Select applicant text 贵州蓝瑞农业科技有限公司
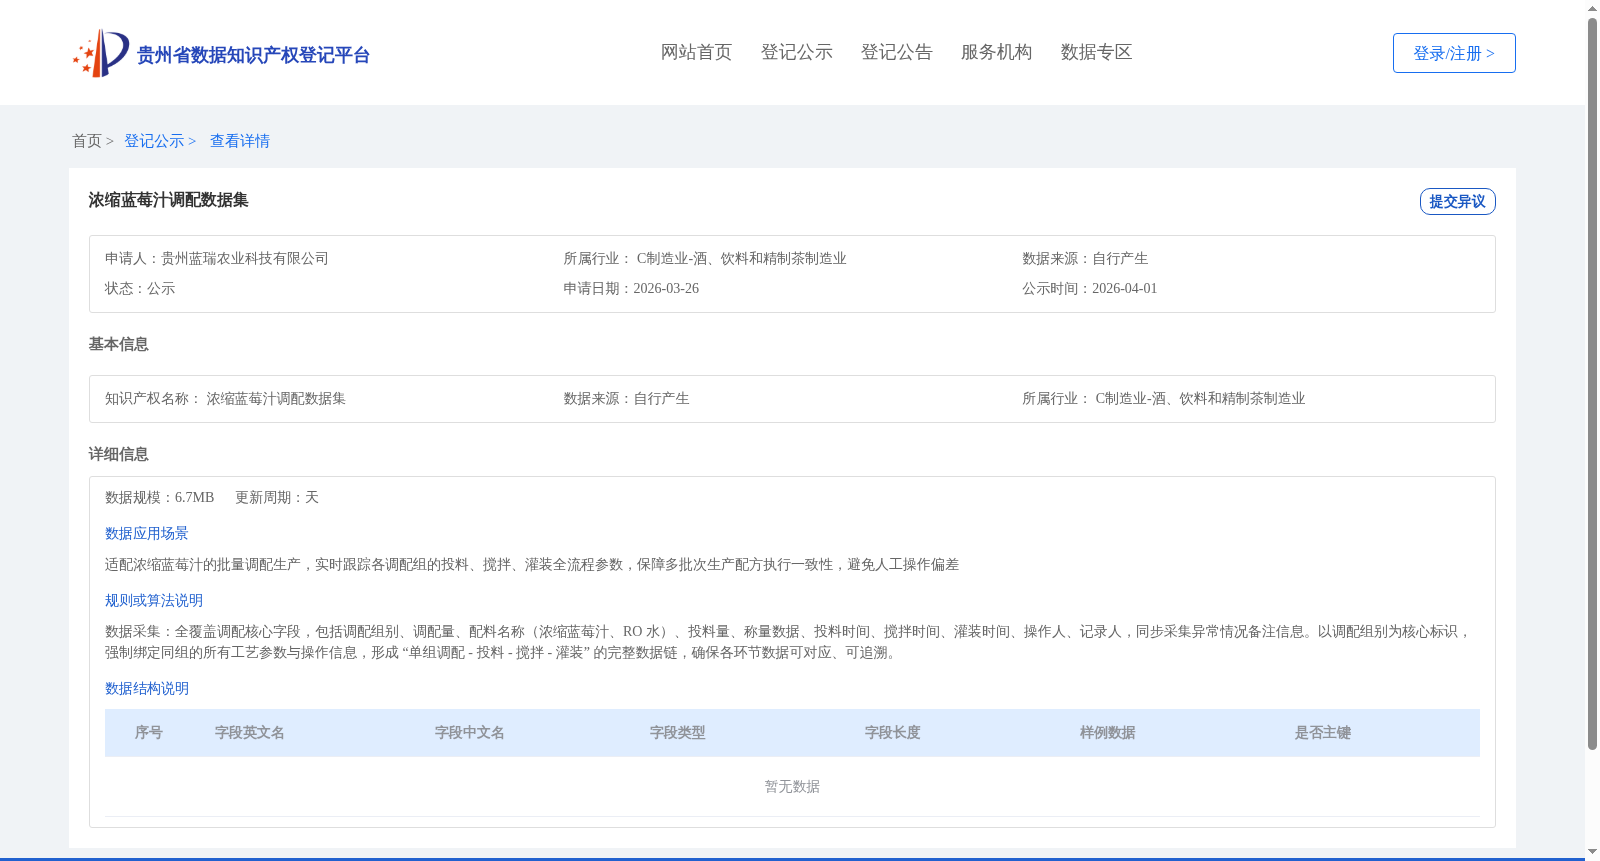Screen dimensions: 1600x861 tap(245, 258)
